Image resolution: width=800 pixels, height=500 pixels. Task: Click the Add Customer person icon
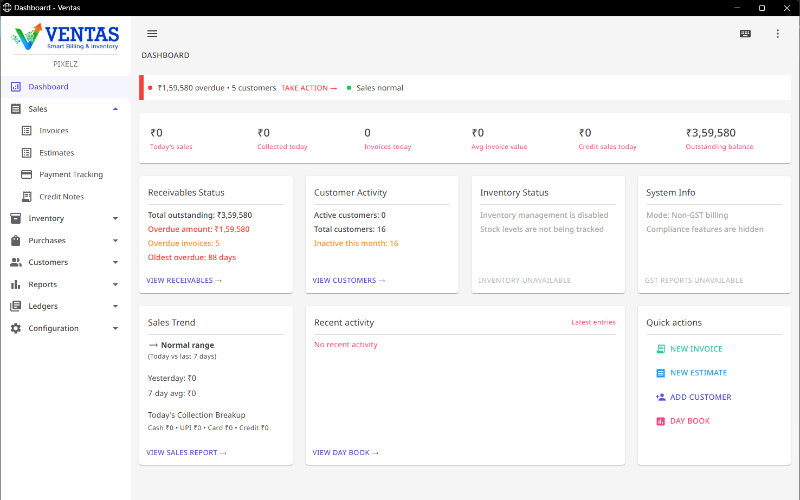coord(660,397)
